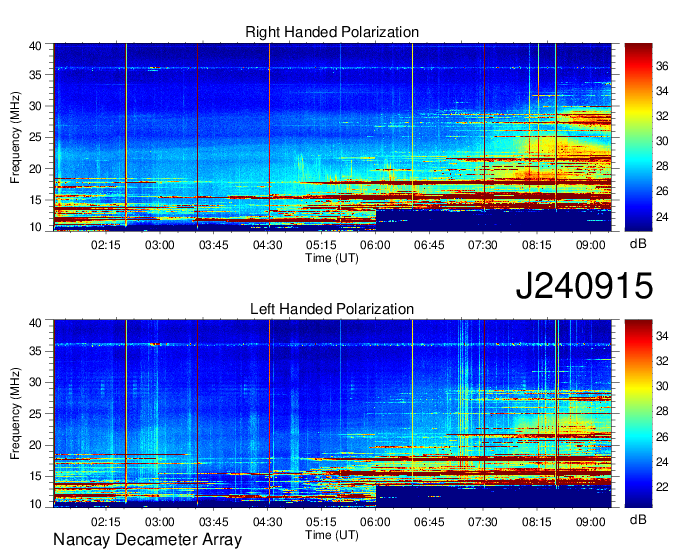This screenshot has width=680, height=552.
Task: Click 05:15 tick on Right Handed time axis
Action: point(321,245)
